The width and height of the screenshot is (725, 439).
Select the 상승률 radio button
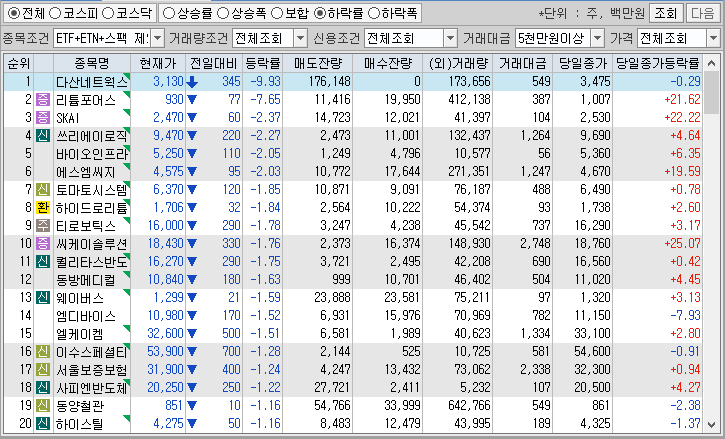click(x=169, y=13)
